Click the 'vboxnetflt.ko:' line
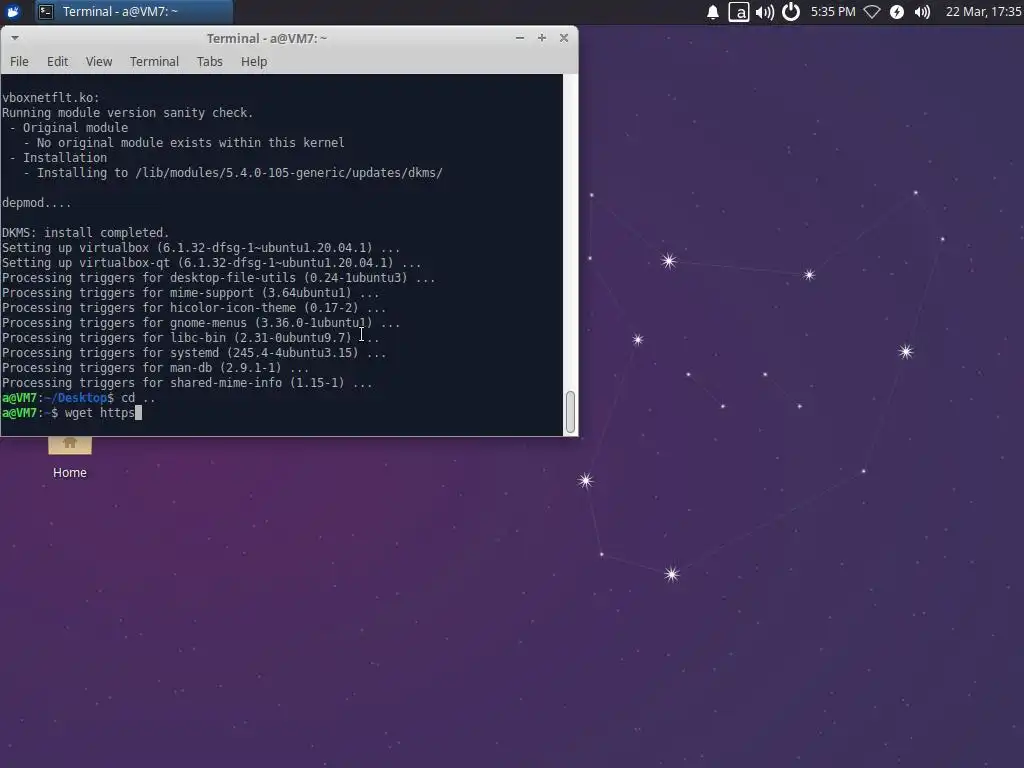Viewport: 1024px width, 768px height. tap(51, 97)
